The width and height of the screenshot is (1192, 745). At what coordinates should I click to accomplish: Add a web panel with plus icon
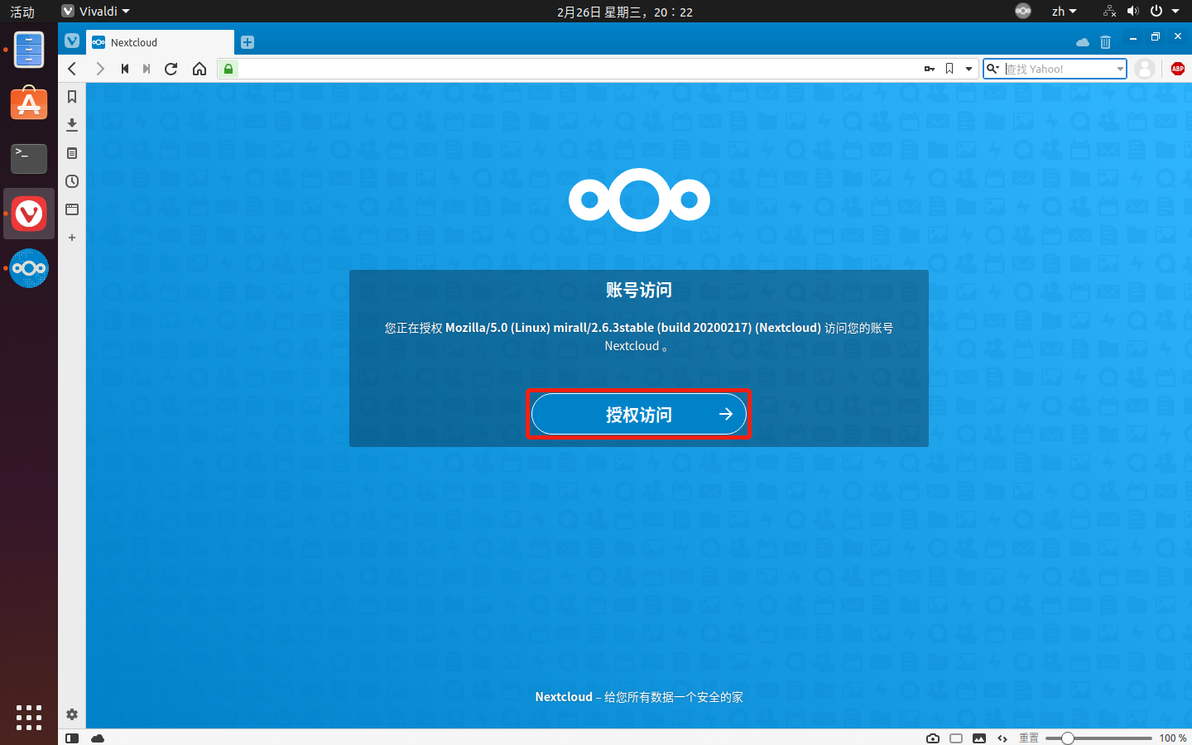72,237
